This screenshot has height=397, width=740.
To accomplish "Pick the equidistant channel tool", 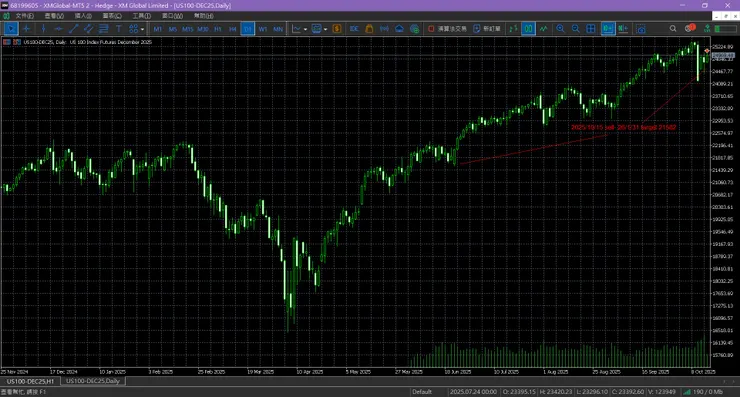I will tap(88, 29).
